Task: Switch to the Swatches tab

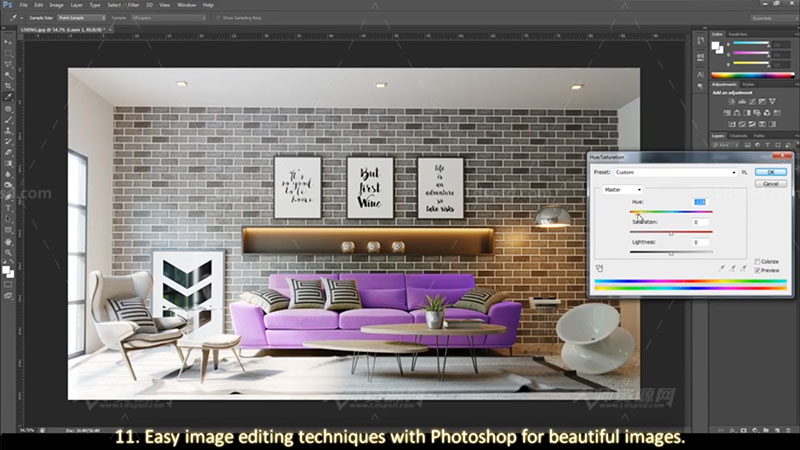Action: [x=738, y=34]
